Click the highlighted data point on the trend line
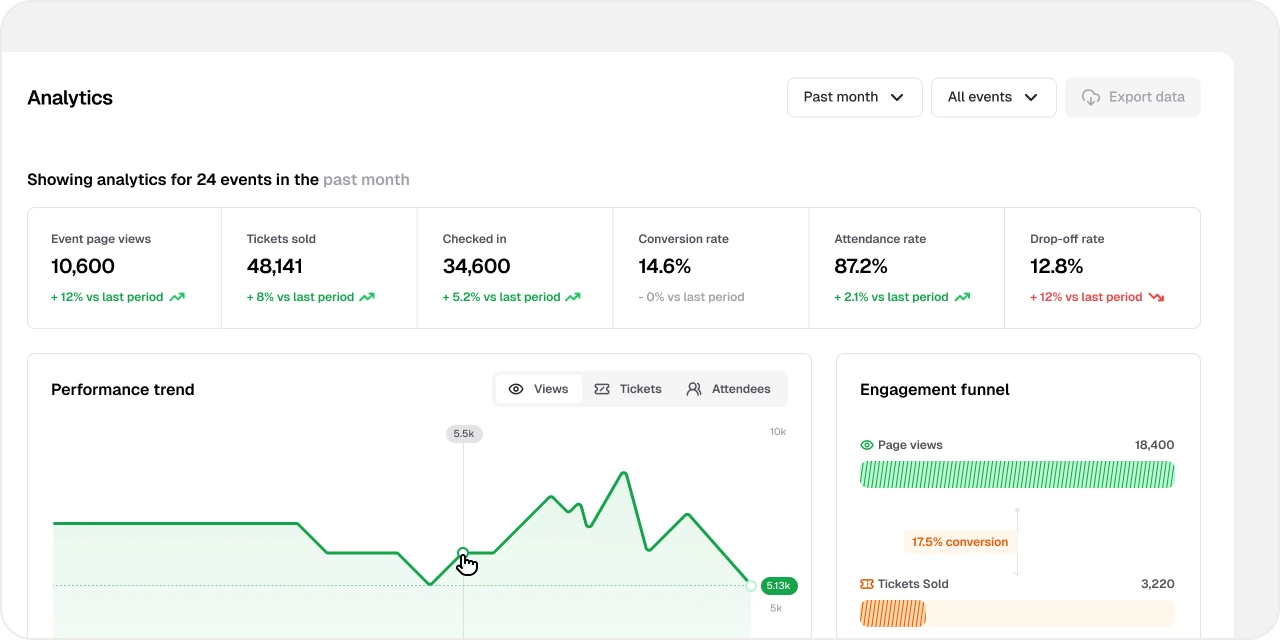Screen dimensions: 1280x640 tap(463, 552)
